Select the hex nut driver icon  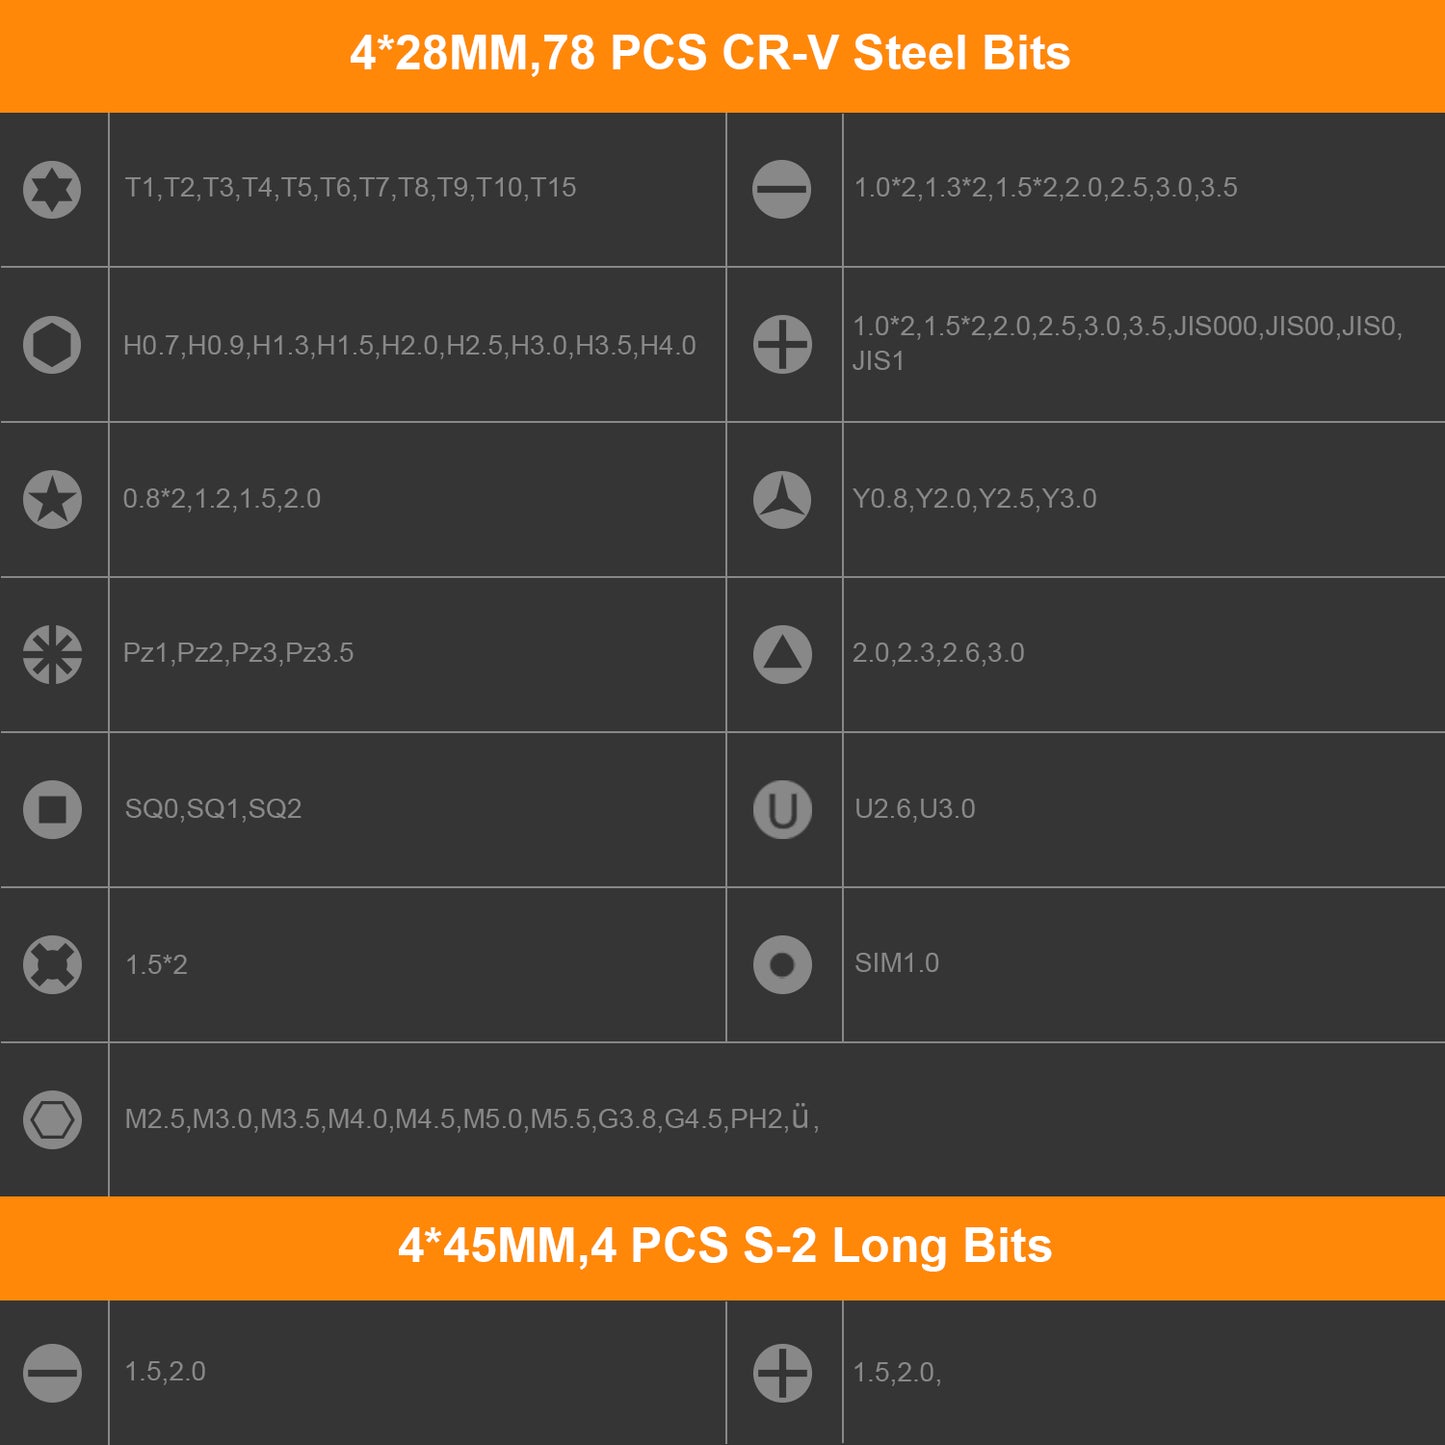[x=52, y=1119]
